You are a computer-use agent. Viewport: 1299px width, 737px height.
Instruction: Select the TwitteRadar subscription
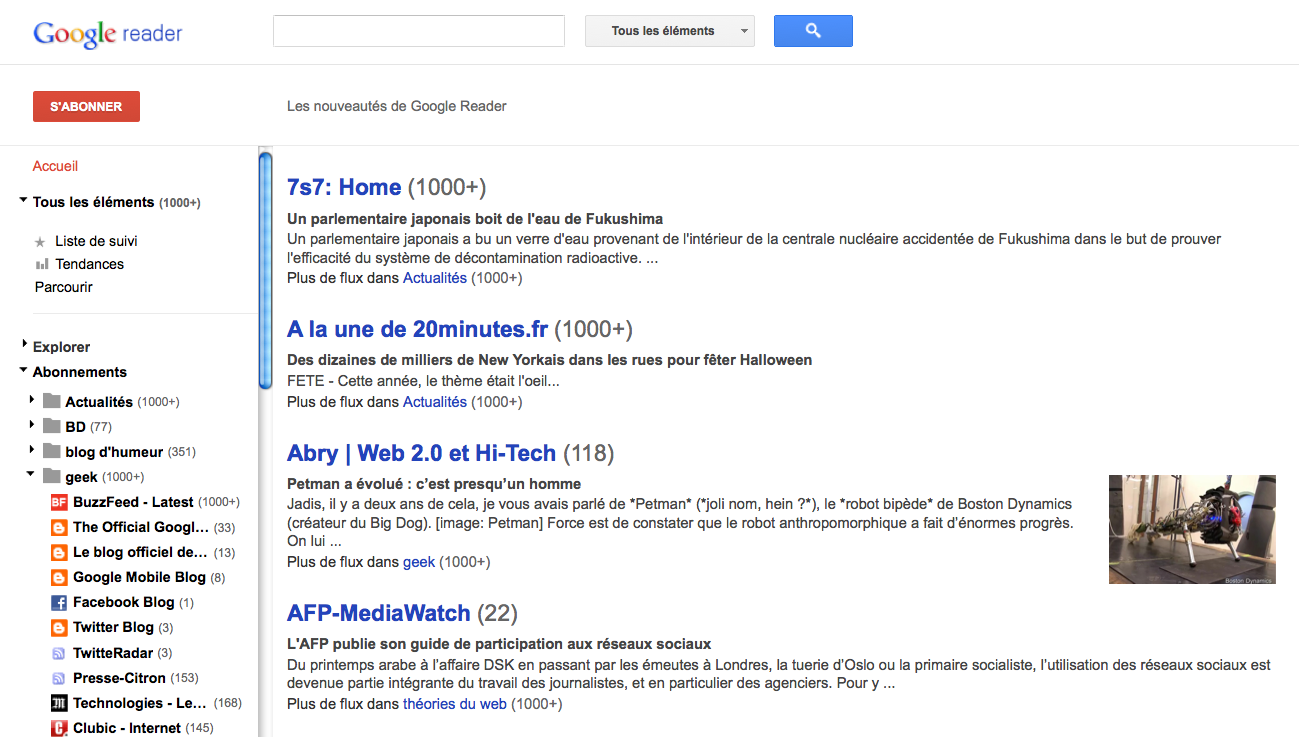113,653
